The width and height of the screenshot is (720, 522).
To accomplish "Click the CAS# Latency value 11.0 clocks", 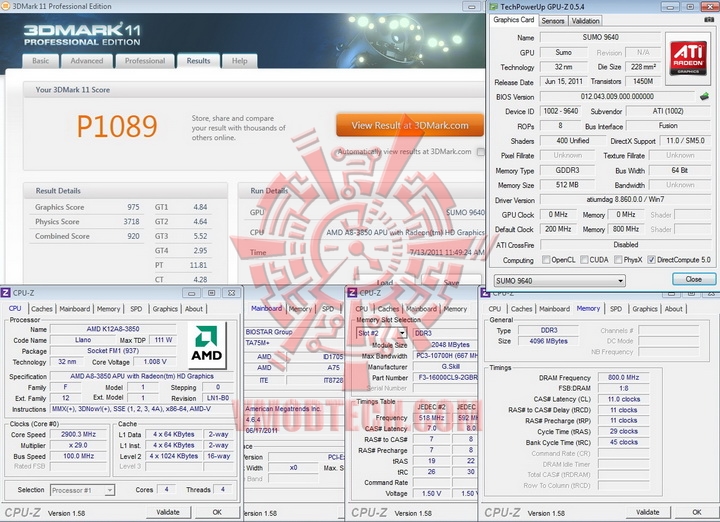I will tap(623, 399).
